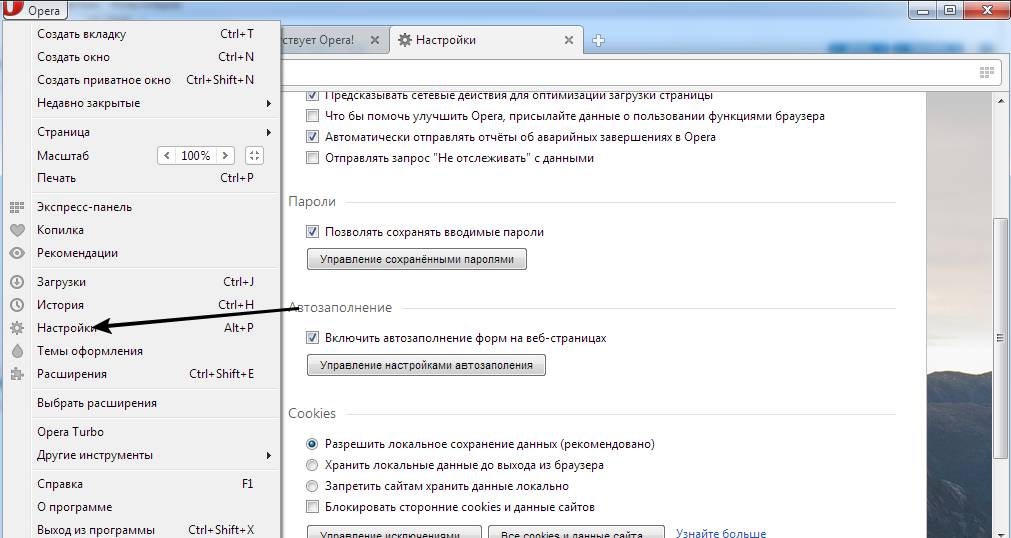The image size is (1011, 538).
Task: Toggle fullscreen icon next to zoom
Action: click(x=254, y=156)
